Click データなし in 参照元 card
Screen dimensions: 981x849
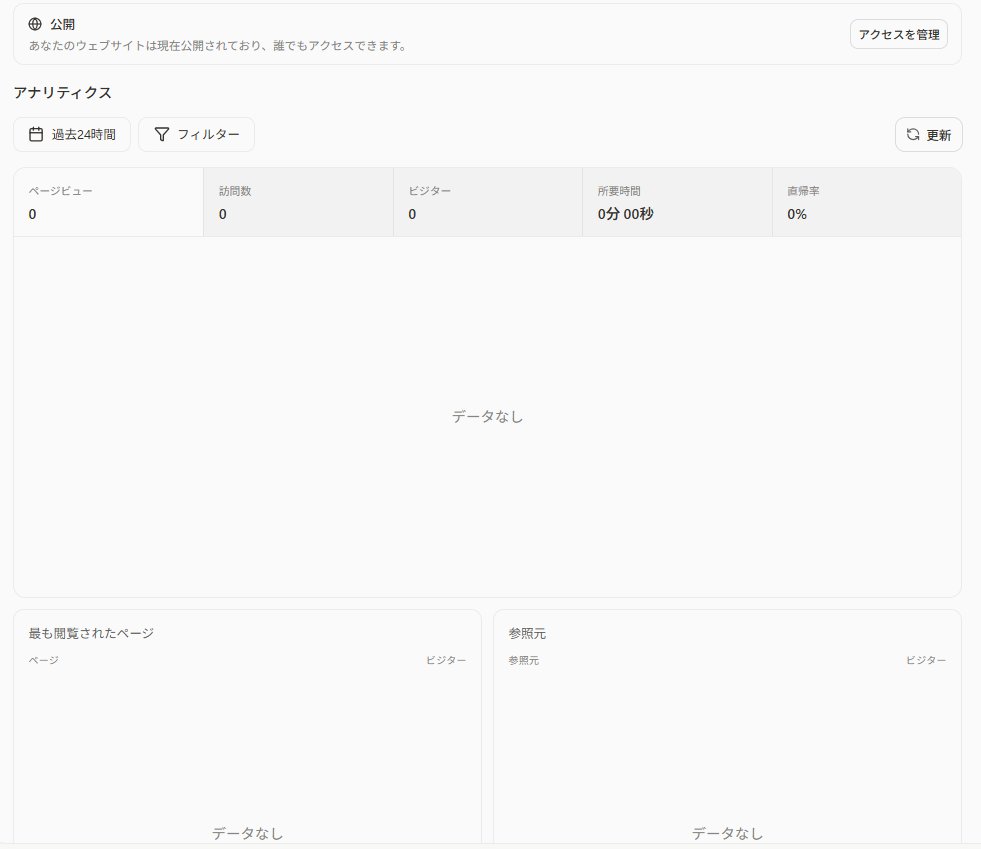727,833
